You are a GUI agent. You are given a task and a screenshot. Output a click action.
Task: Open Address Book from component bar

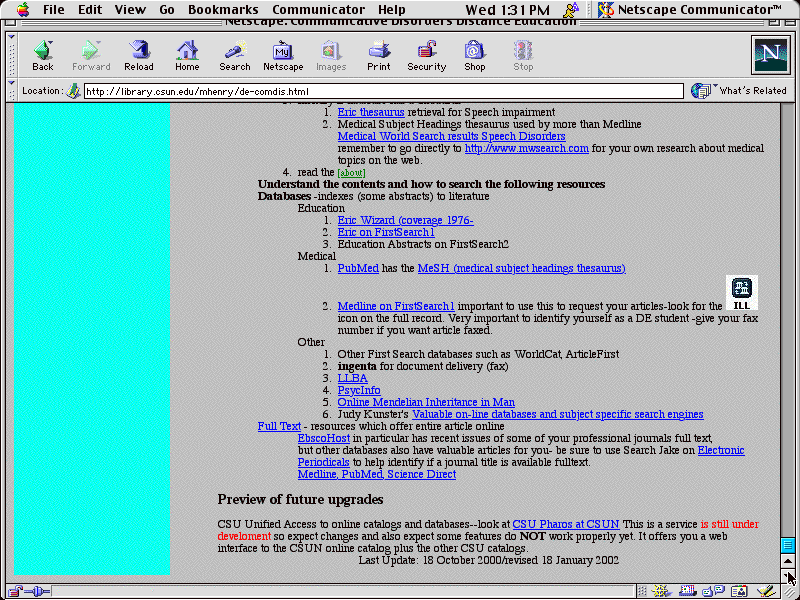[x=739, y=591]
